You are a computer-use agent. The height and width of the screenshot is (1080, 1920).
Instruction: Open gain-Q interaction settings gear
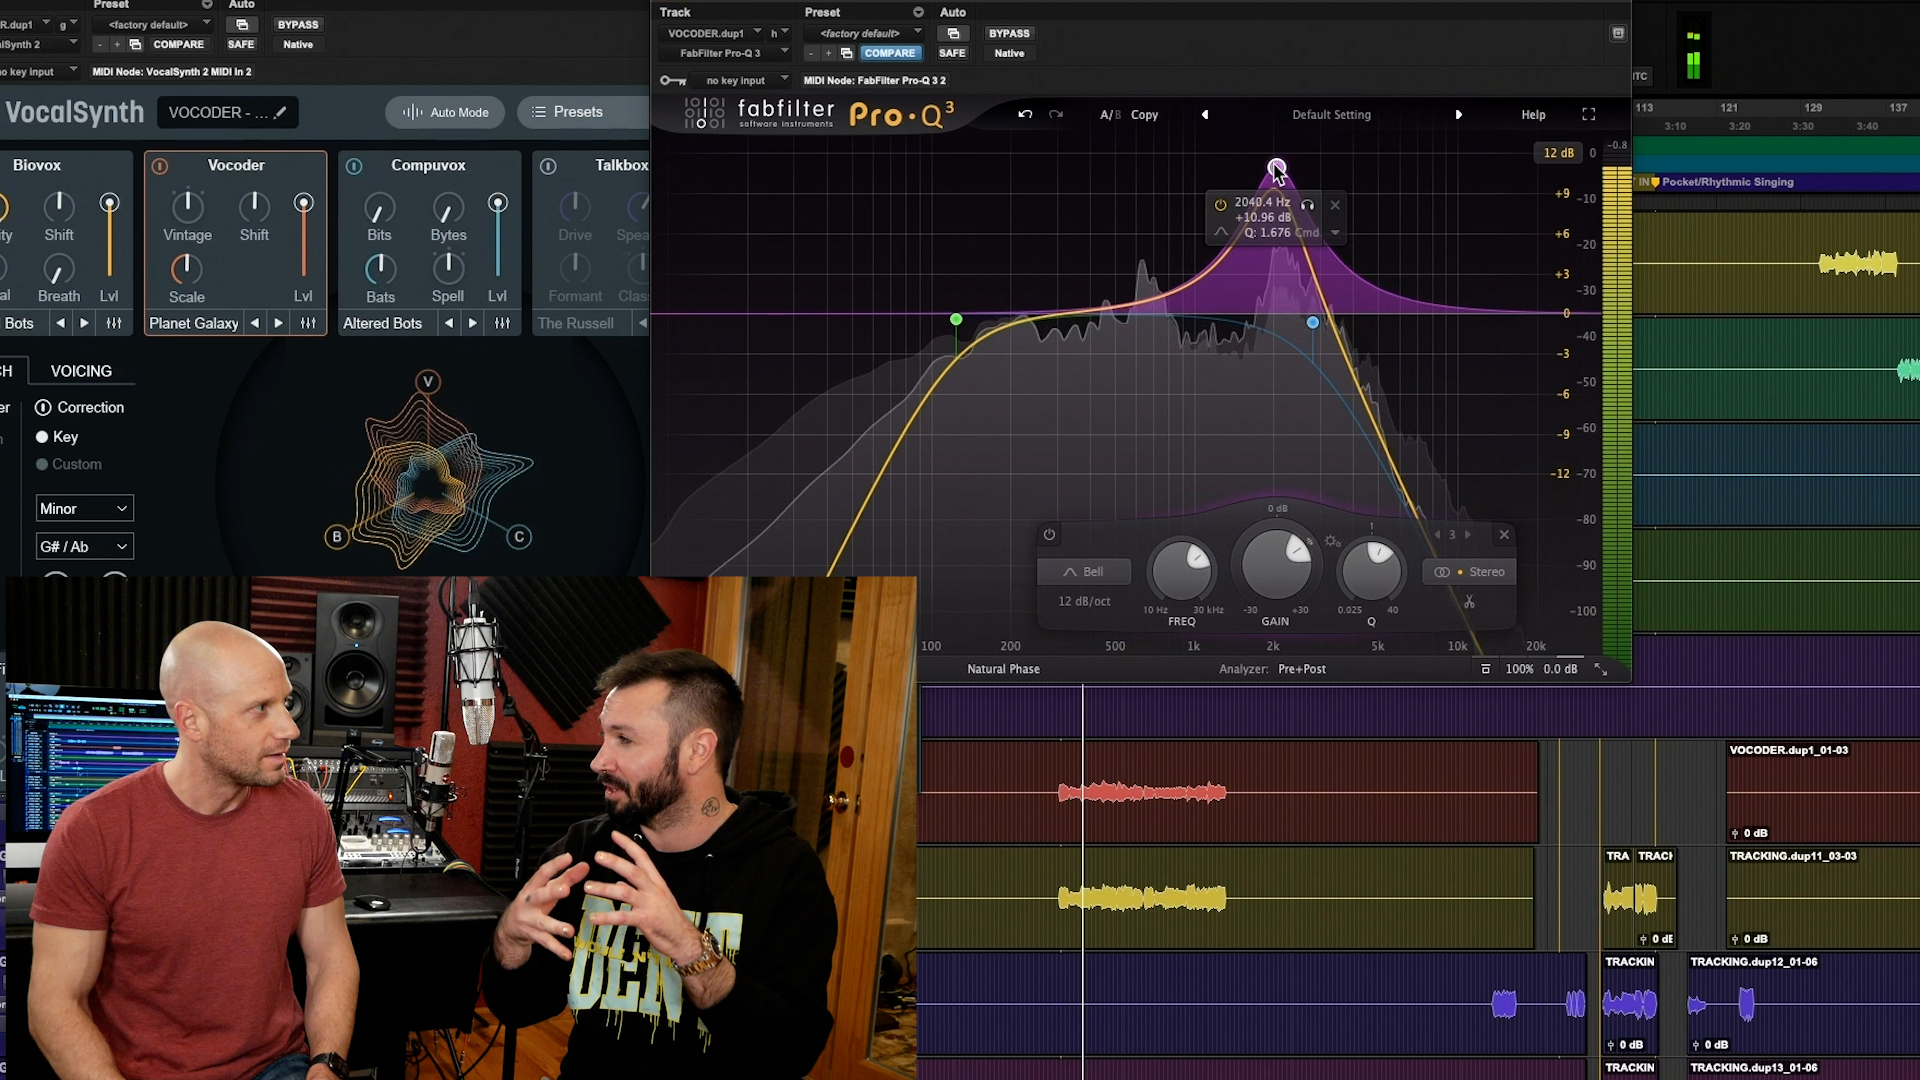point(1332,541)
